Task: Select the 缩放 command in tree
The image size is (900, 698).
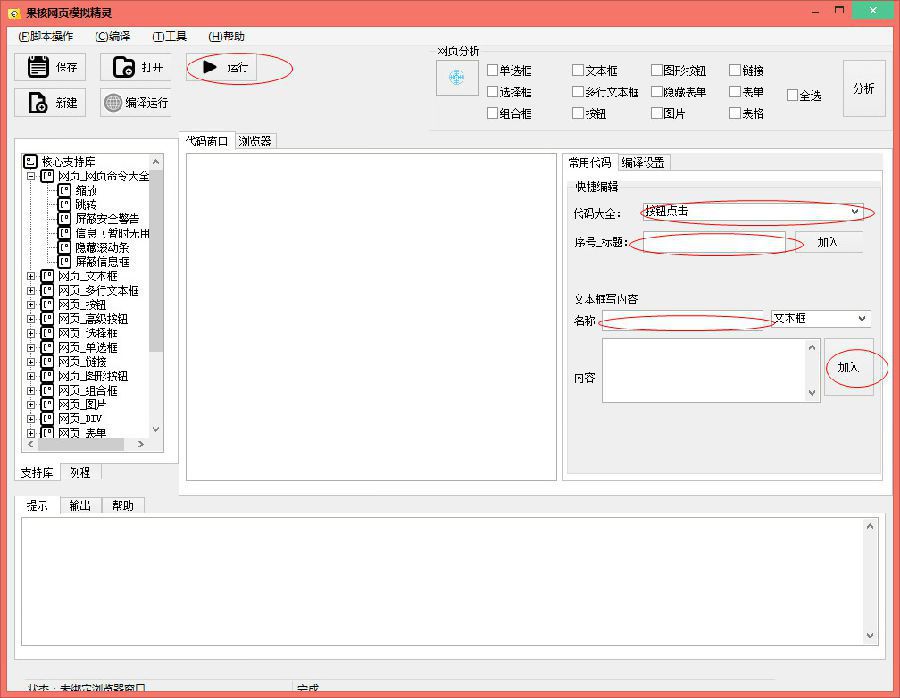Action: coord(86,190)
